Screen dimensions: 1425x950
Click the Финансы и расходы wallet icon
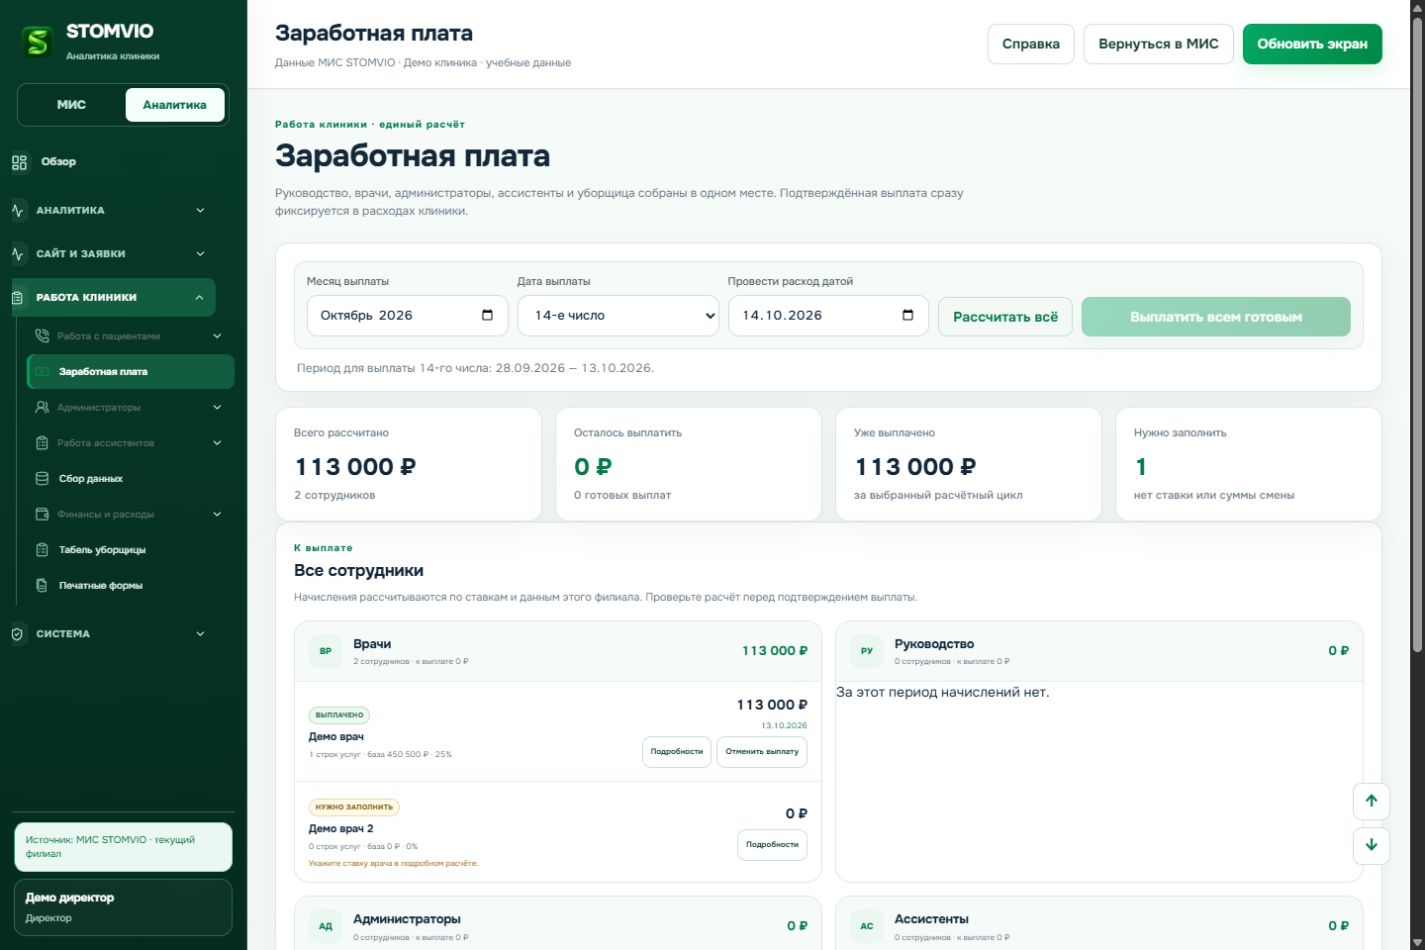(42, 514)
